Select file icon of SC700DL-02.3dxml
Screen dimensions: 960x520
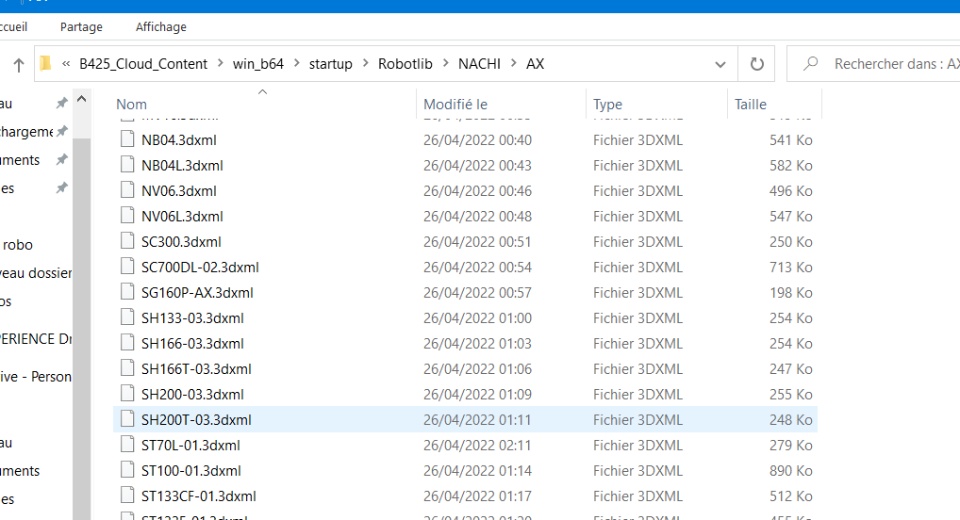click(127, 266)
